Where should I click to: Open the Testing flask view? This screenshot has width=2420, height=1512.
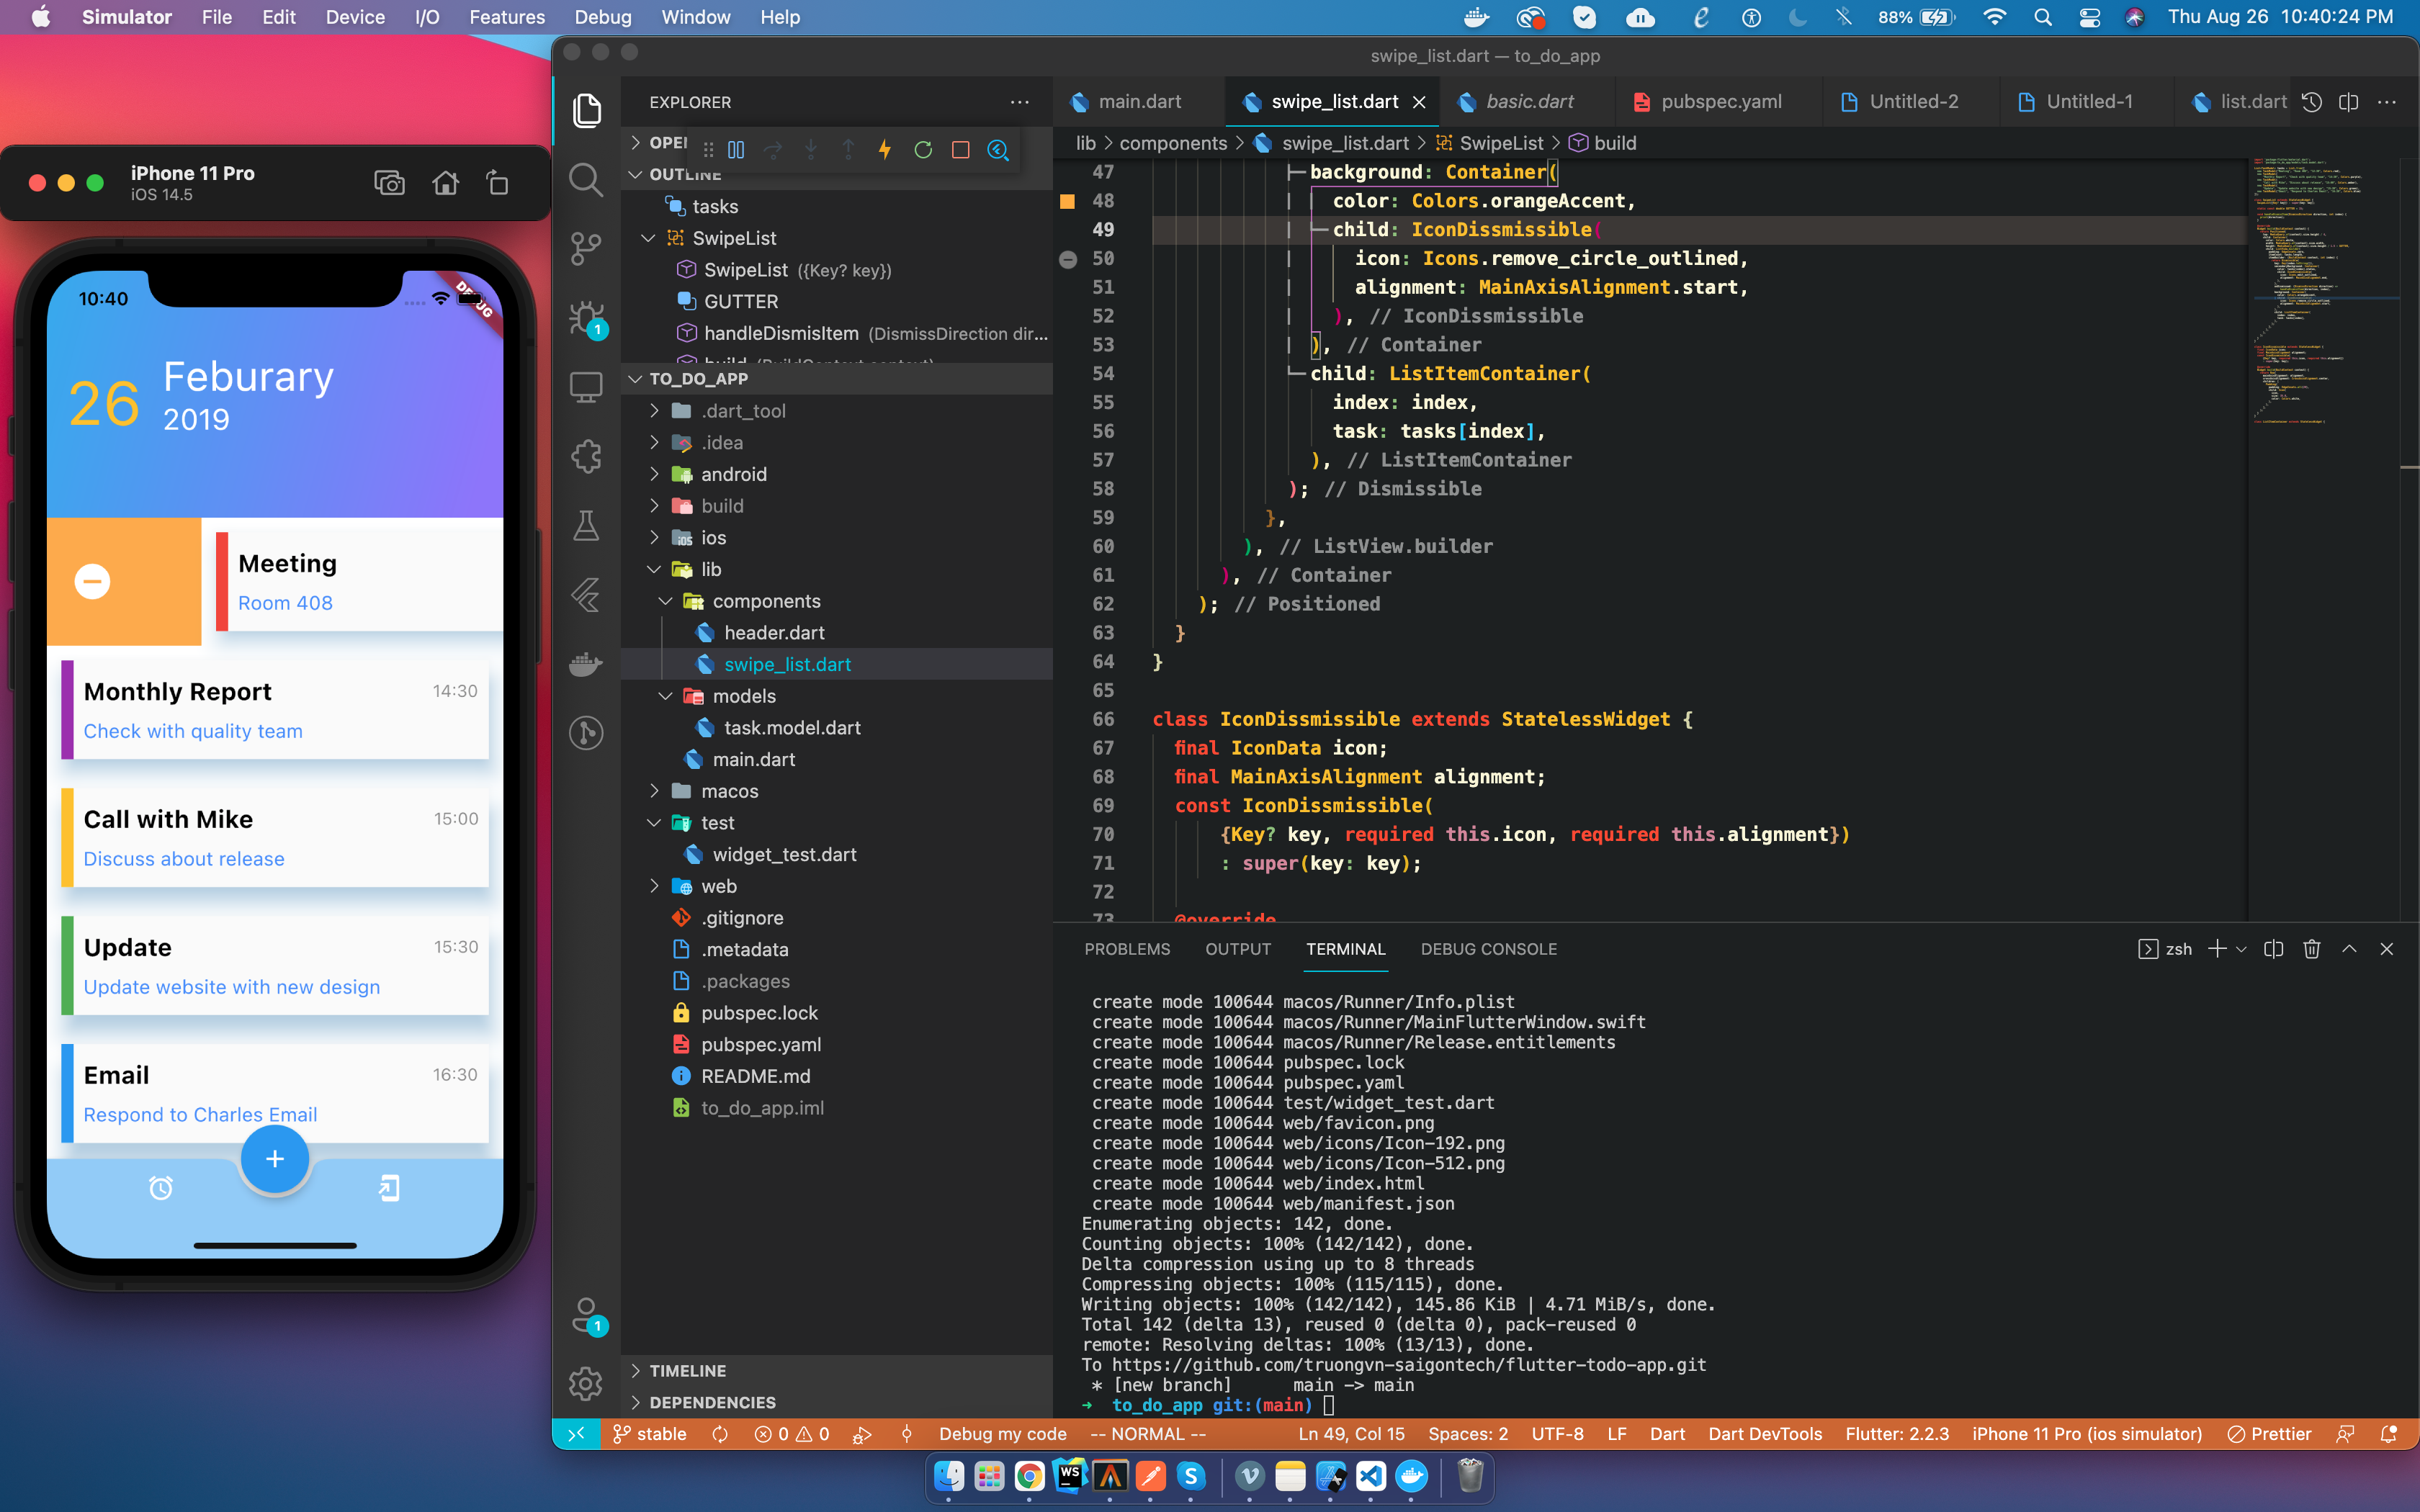point(586,526)
